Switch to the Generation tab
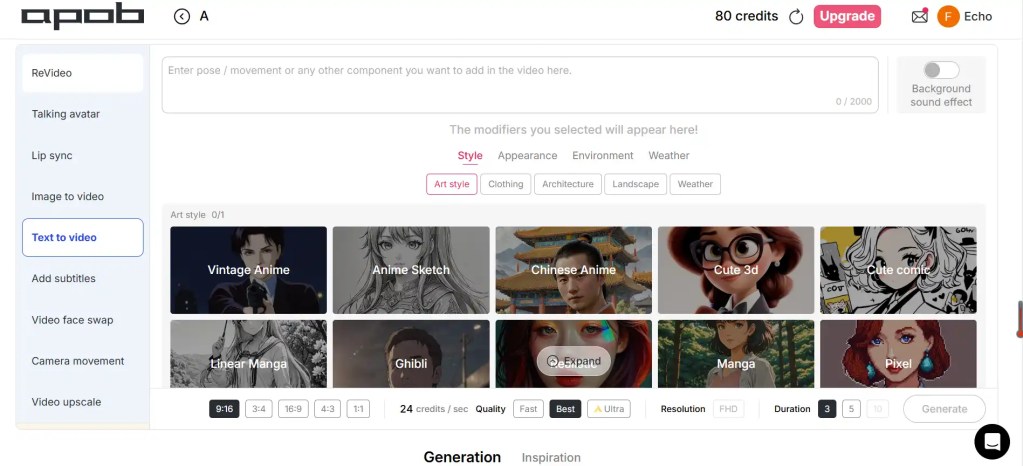This screenshot has height=466, width=1023. click(x=463, y=457)
